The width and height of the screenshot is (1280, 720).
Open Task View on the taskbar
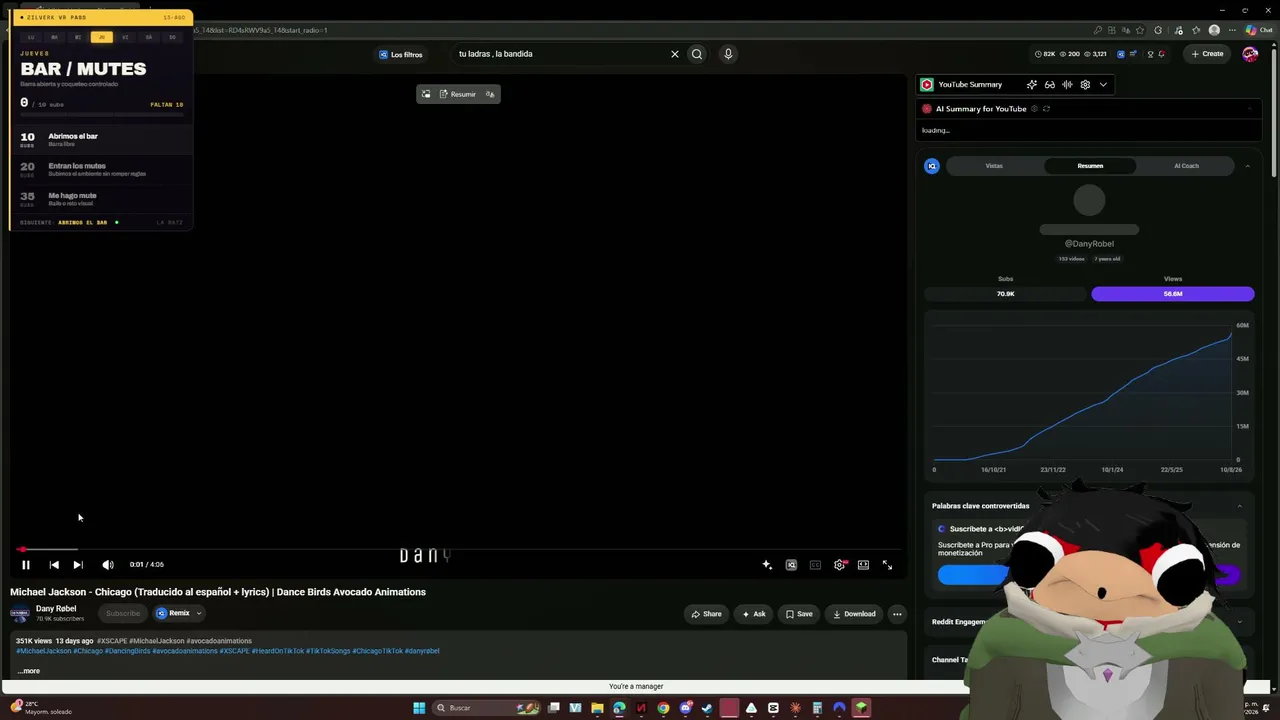[553, 708]
